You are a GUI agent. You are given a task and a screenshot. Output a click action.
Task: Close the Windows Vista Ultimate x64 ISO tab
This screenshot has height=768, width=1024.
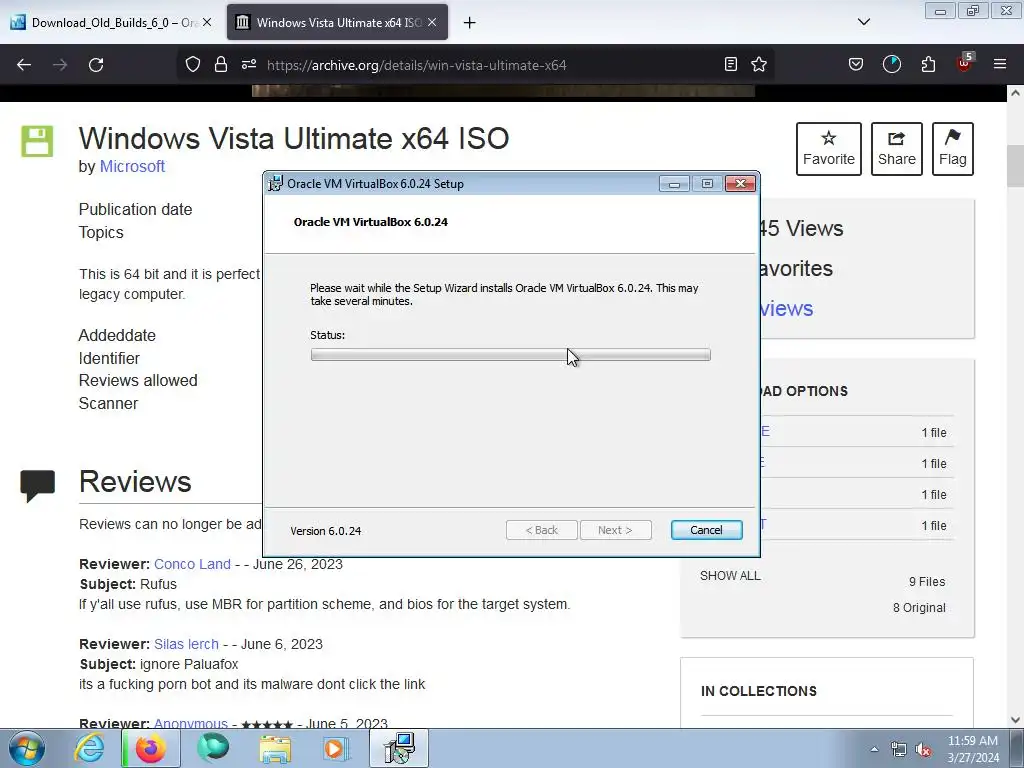click(x=432, y=22)
